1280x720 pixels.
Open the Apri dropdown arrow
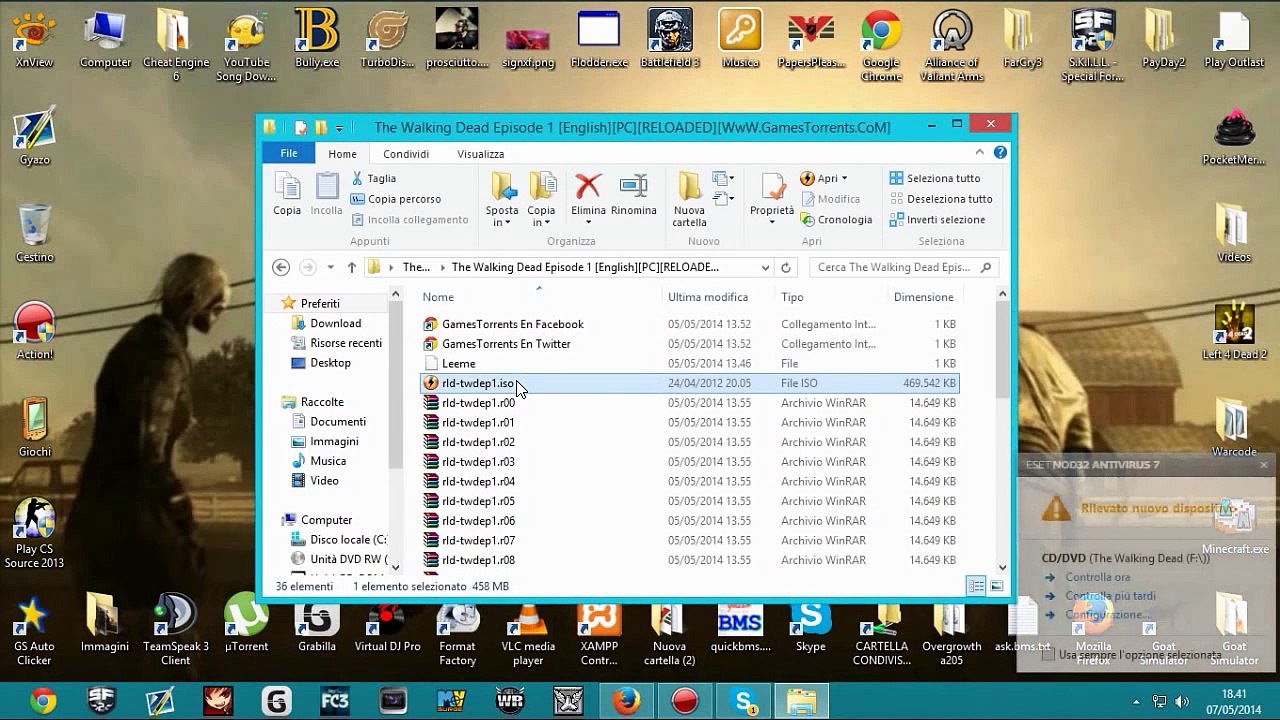click(x=844, y=178)
